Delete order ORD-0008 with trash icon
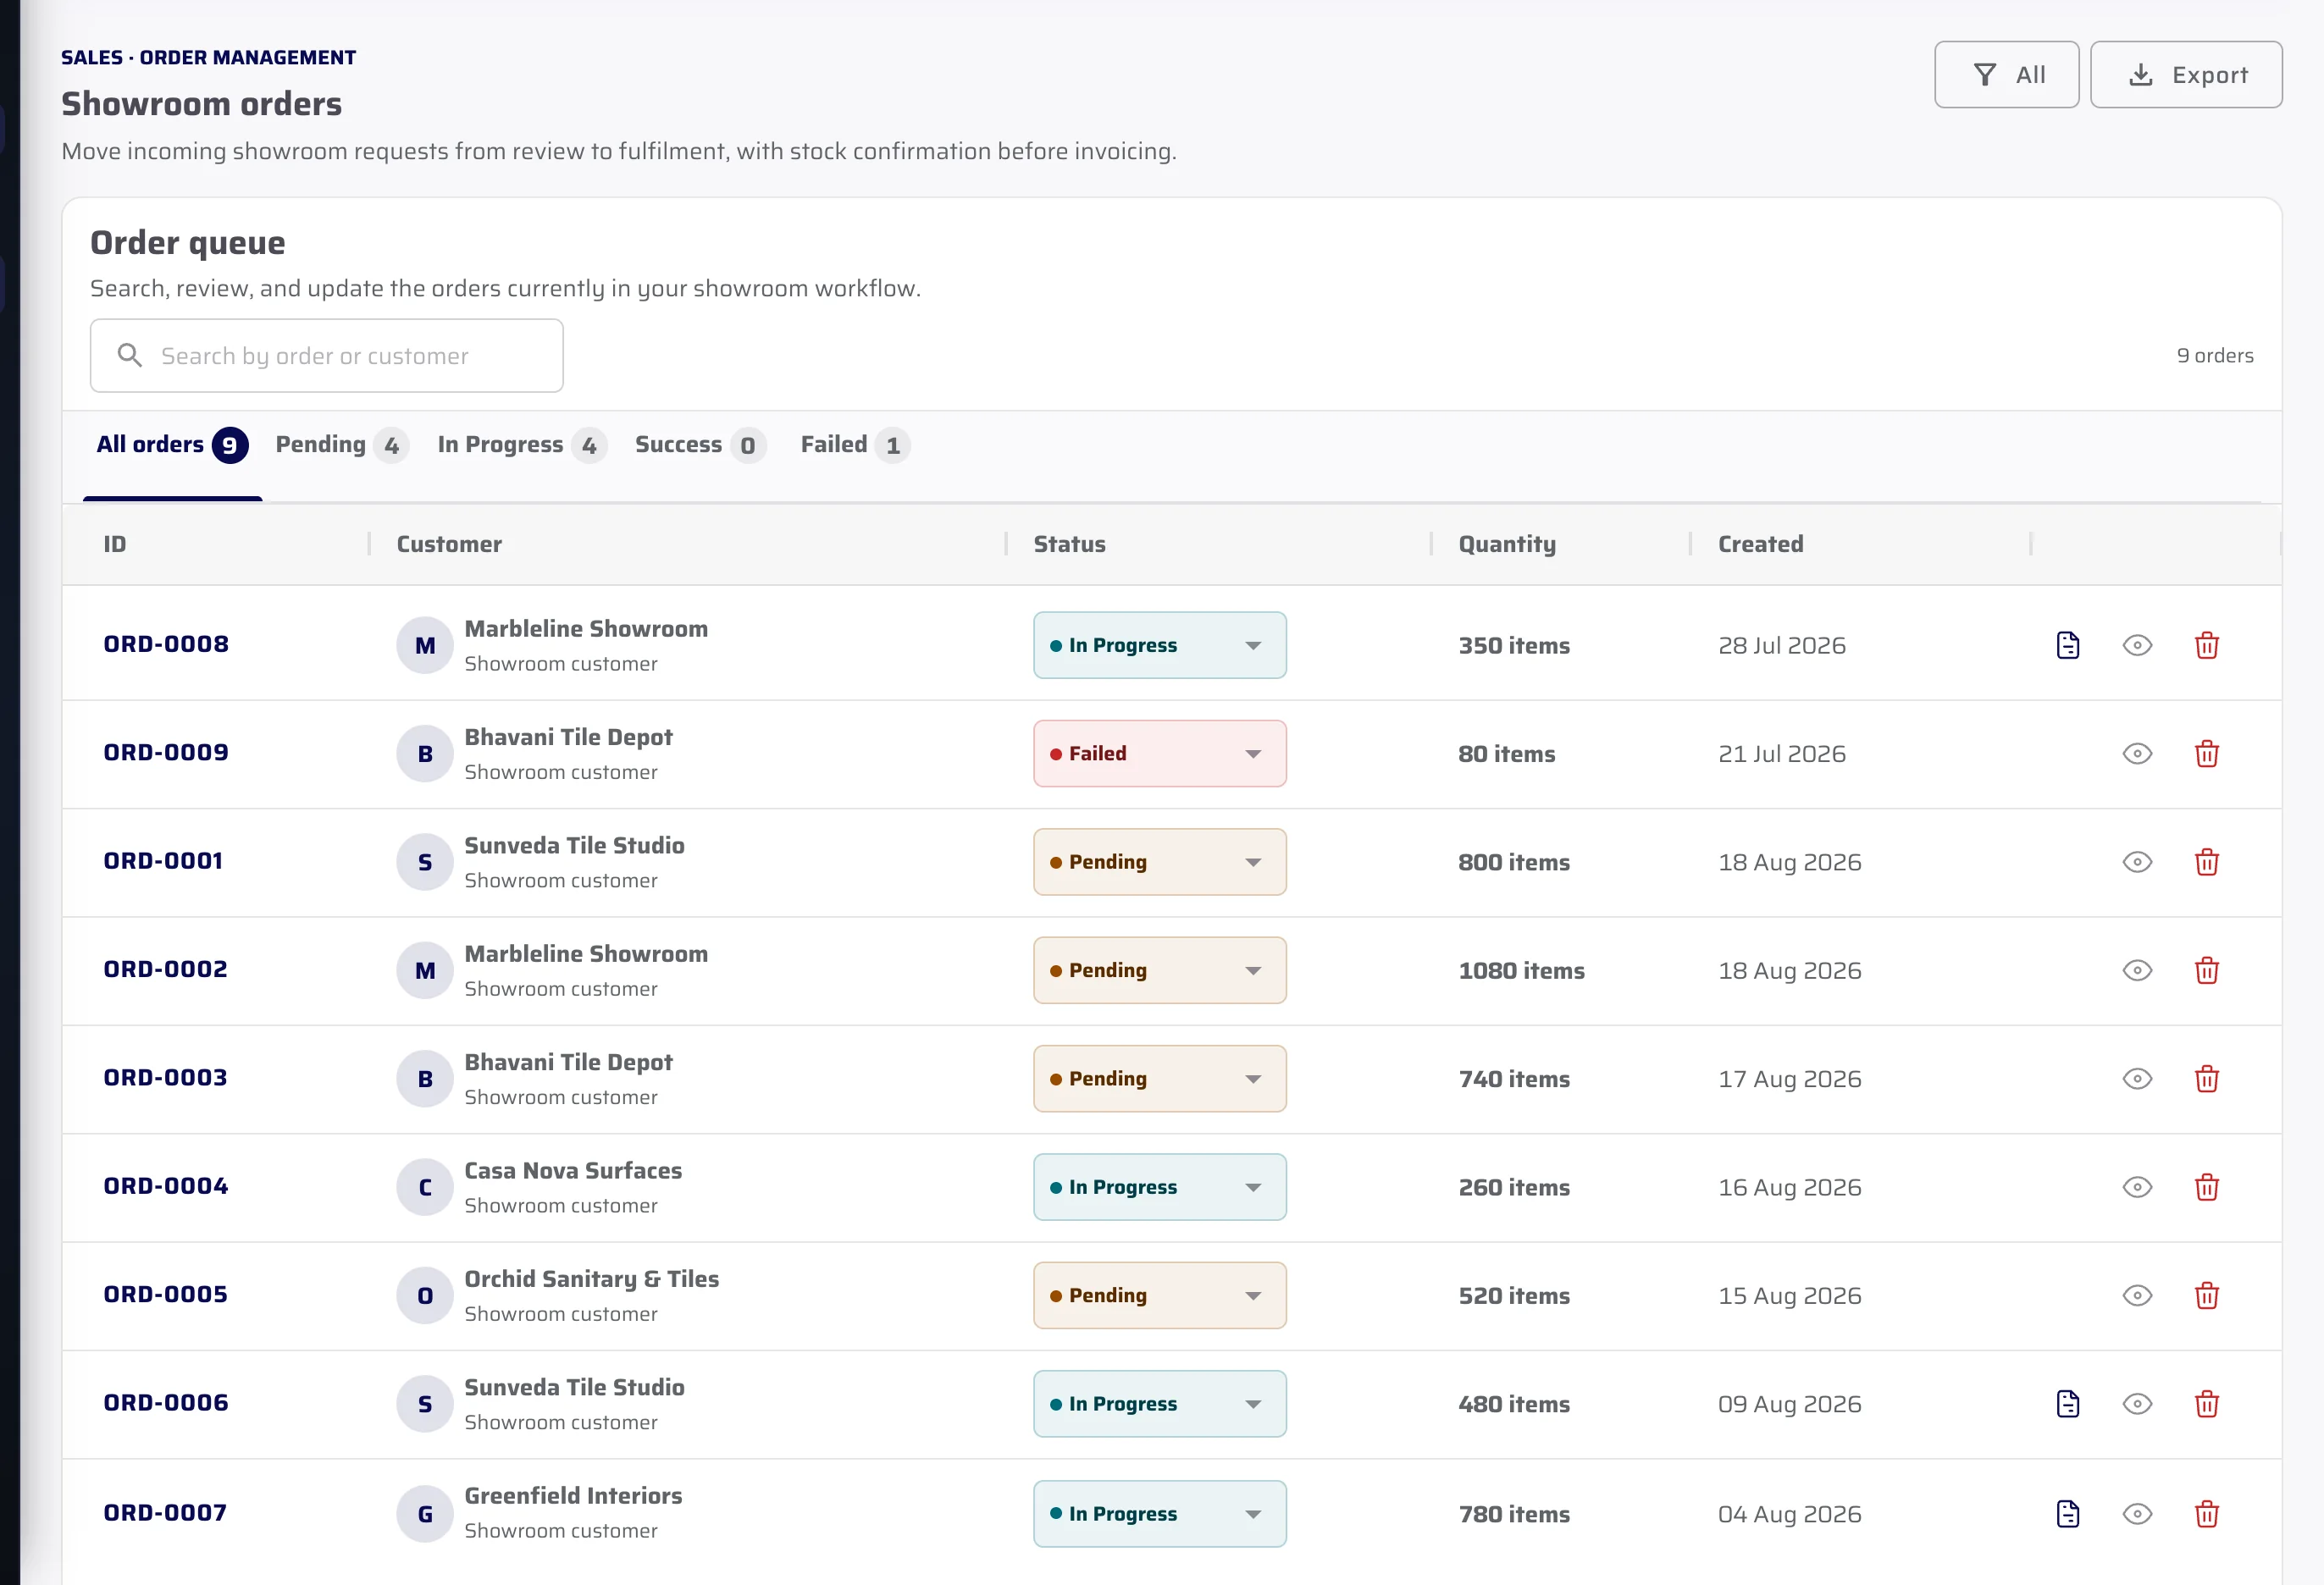Image resolution: width=2324 pixels, height=1585 pixels. [2206, 645]
